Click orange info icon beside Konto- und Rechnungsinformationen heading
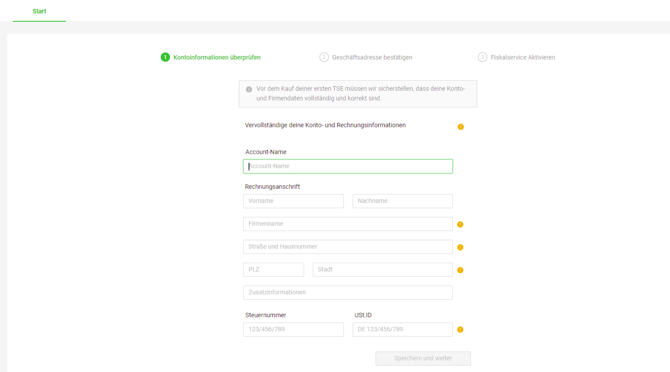Viewport: 670px width, 372px height. tap(461, 127)
